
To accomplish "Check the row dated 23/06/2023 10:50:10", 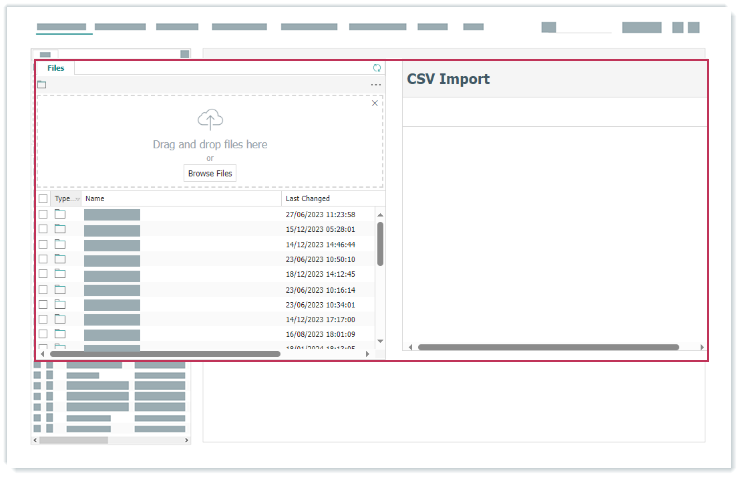I will pos(43,259).
